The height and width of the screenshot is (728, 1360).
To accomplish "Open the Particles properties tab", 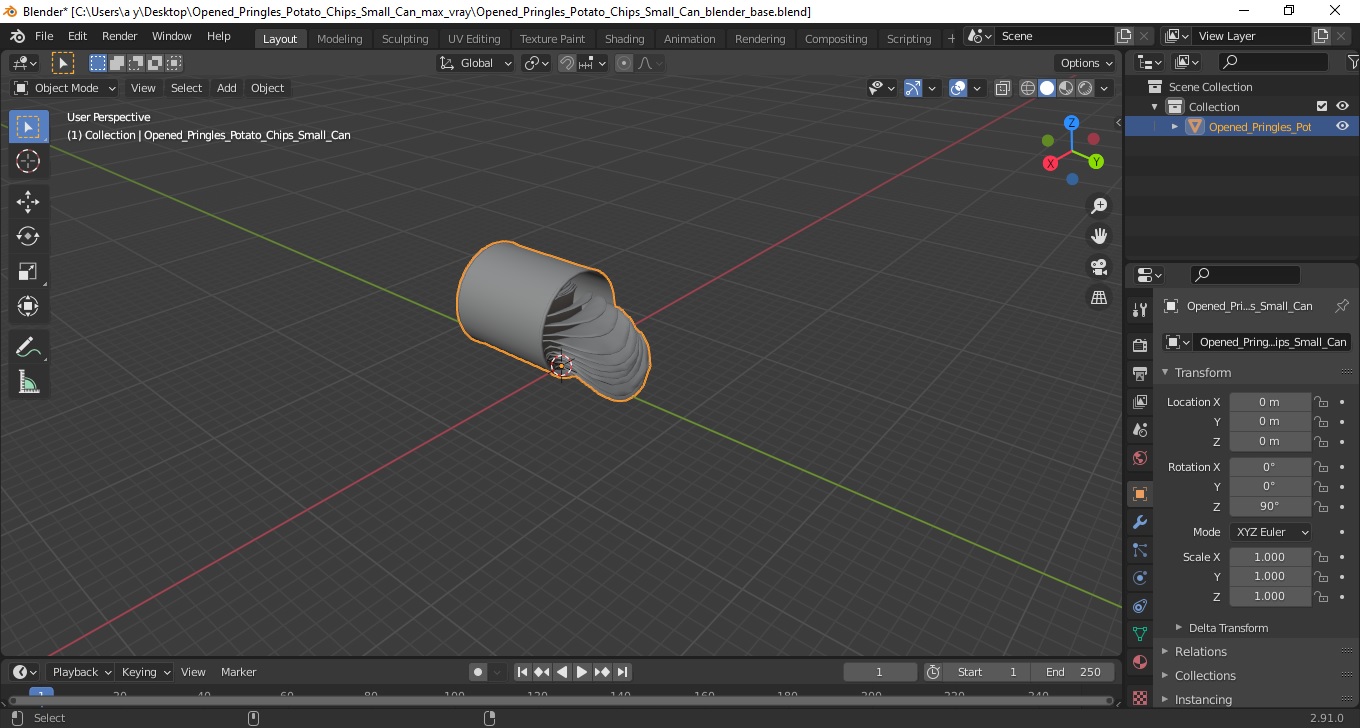I will click(x=1140, y=550).
